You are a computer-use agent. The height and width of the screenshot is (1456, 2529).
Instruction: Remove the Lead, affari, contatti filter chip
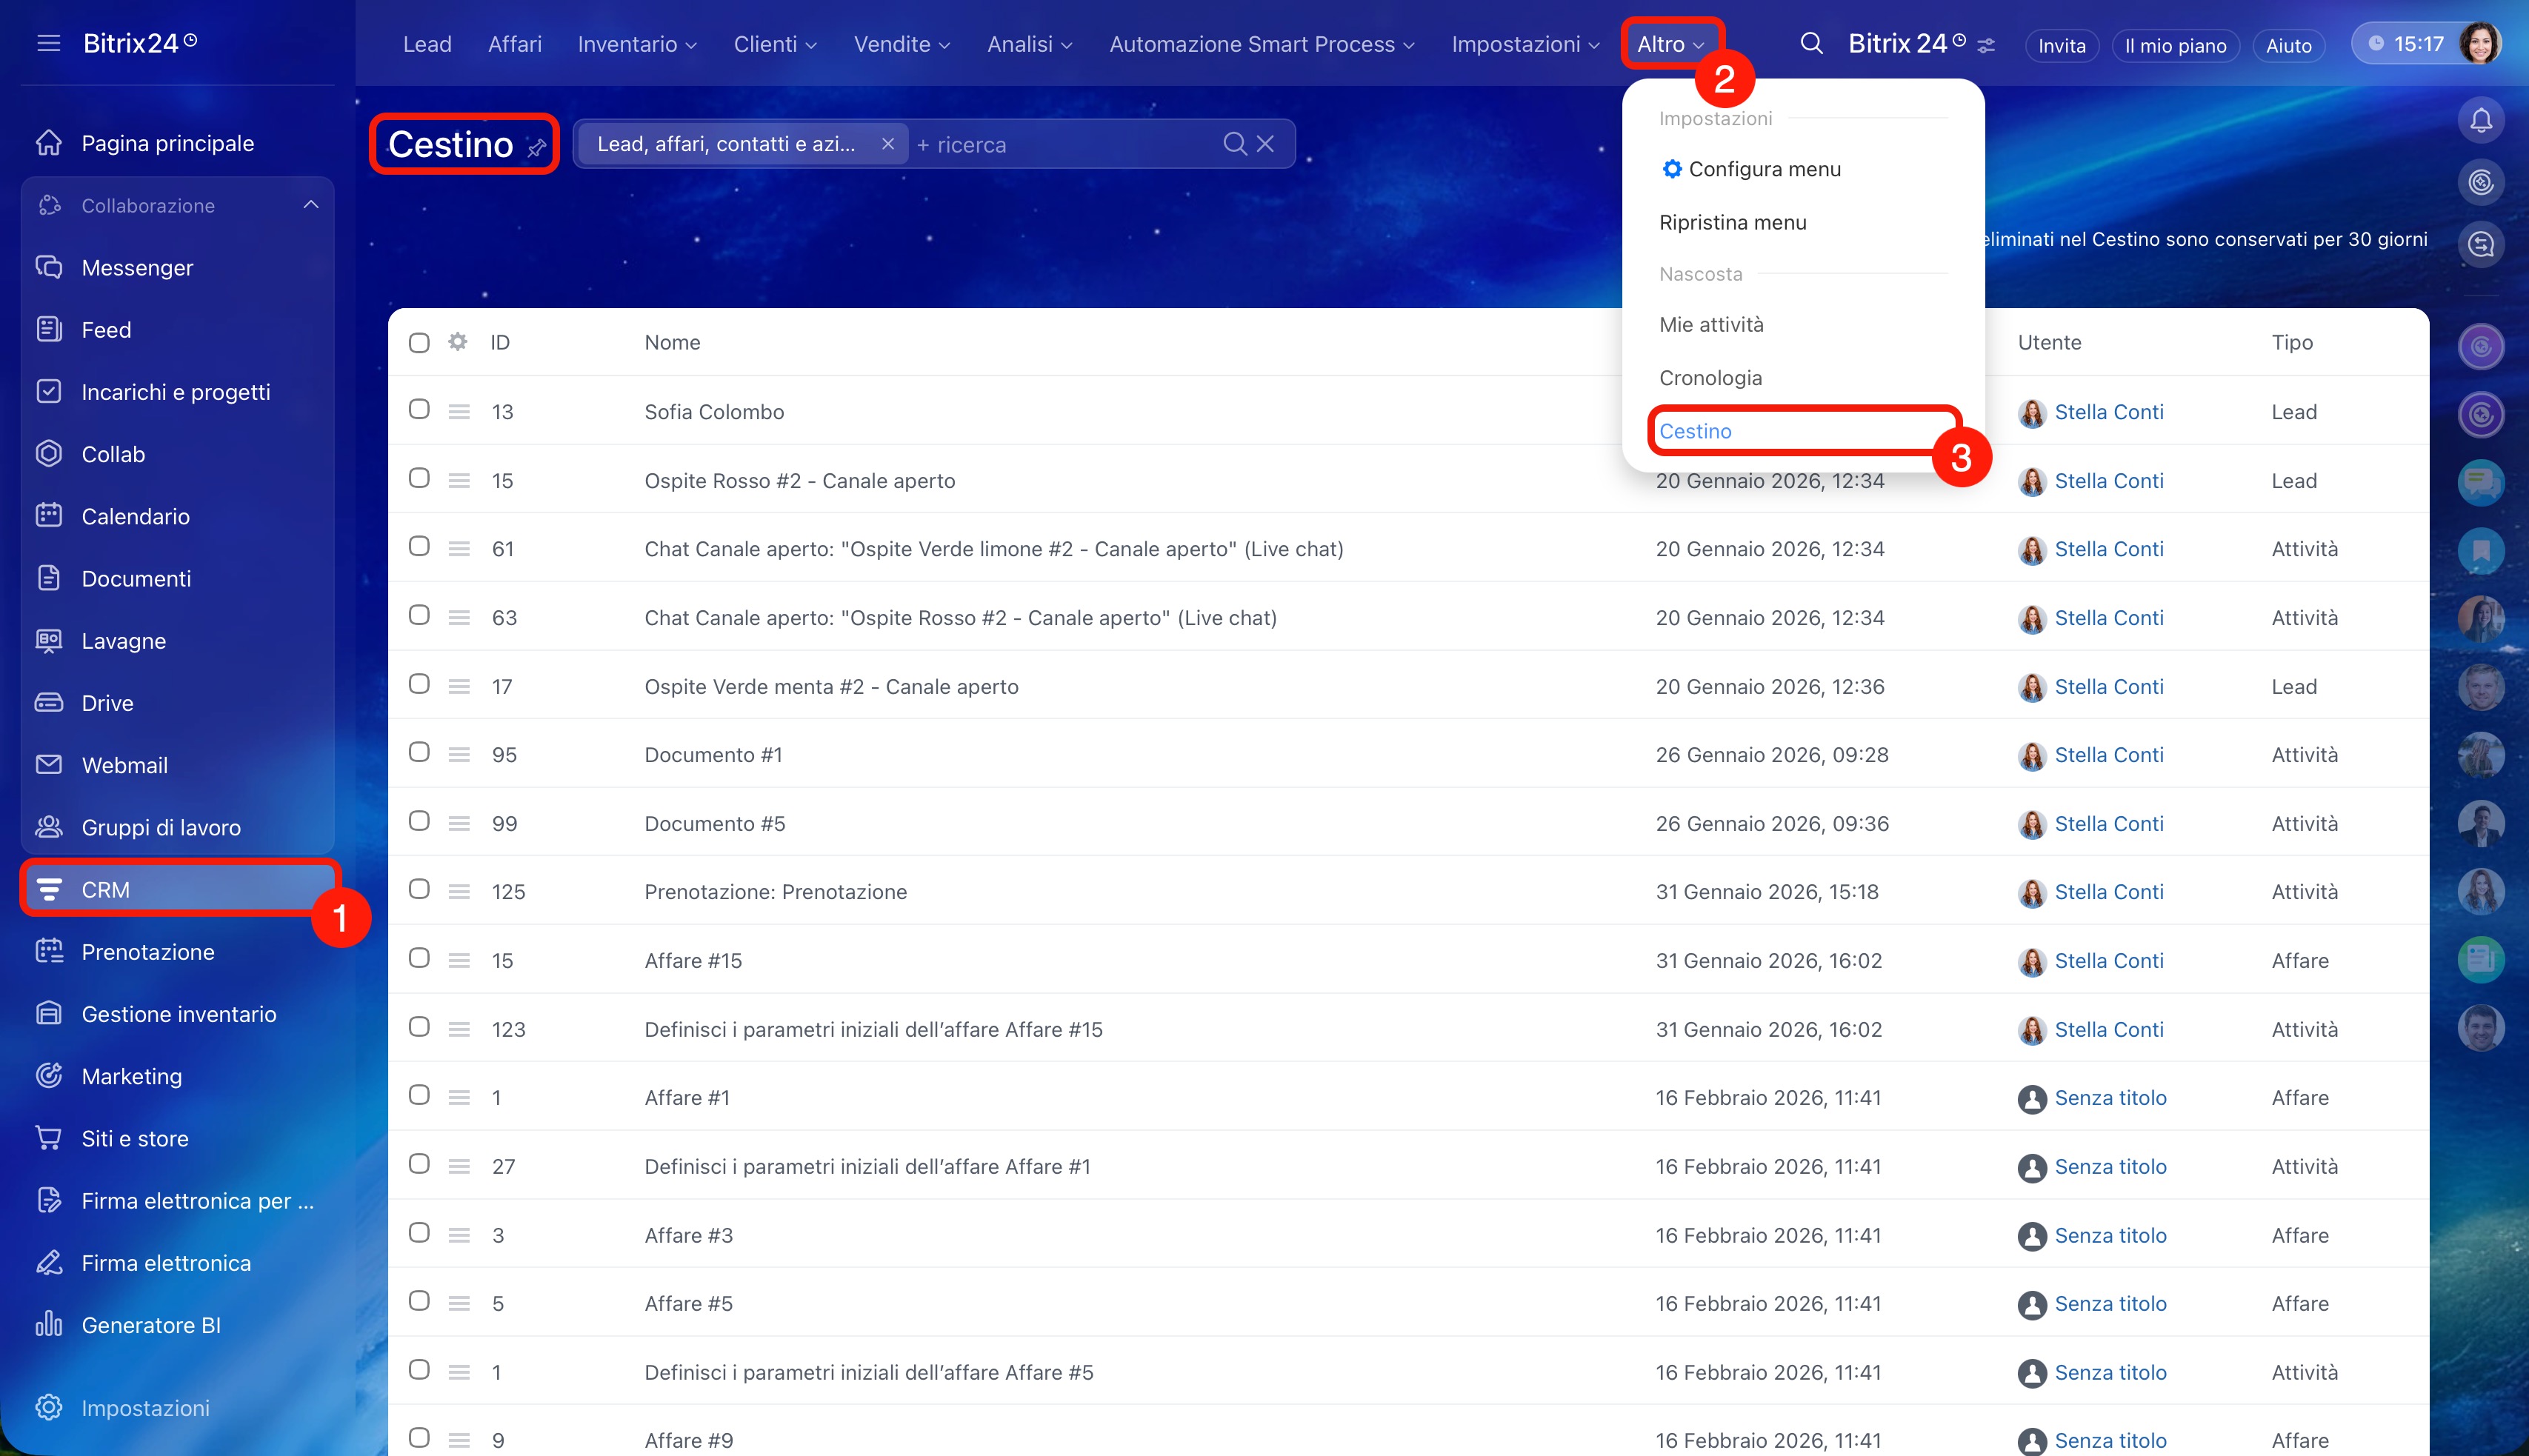[x=887, y=144]
